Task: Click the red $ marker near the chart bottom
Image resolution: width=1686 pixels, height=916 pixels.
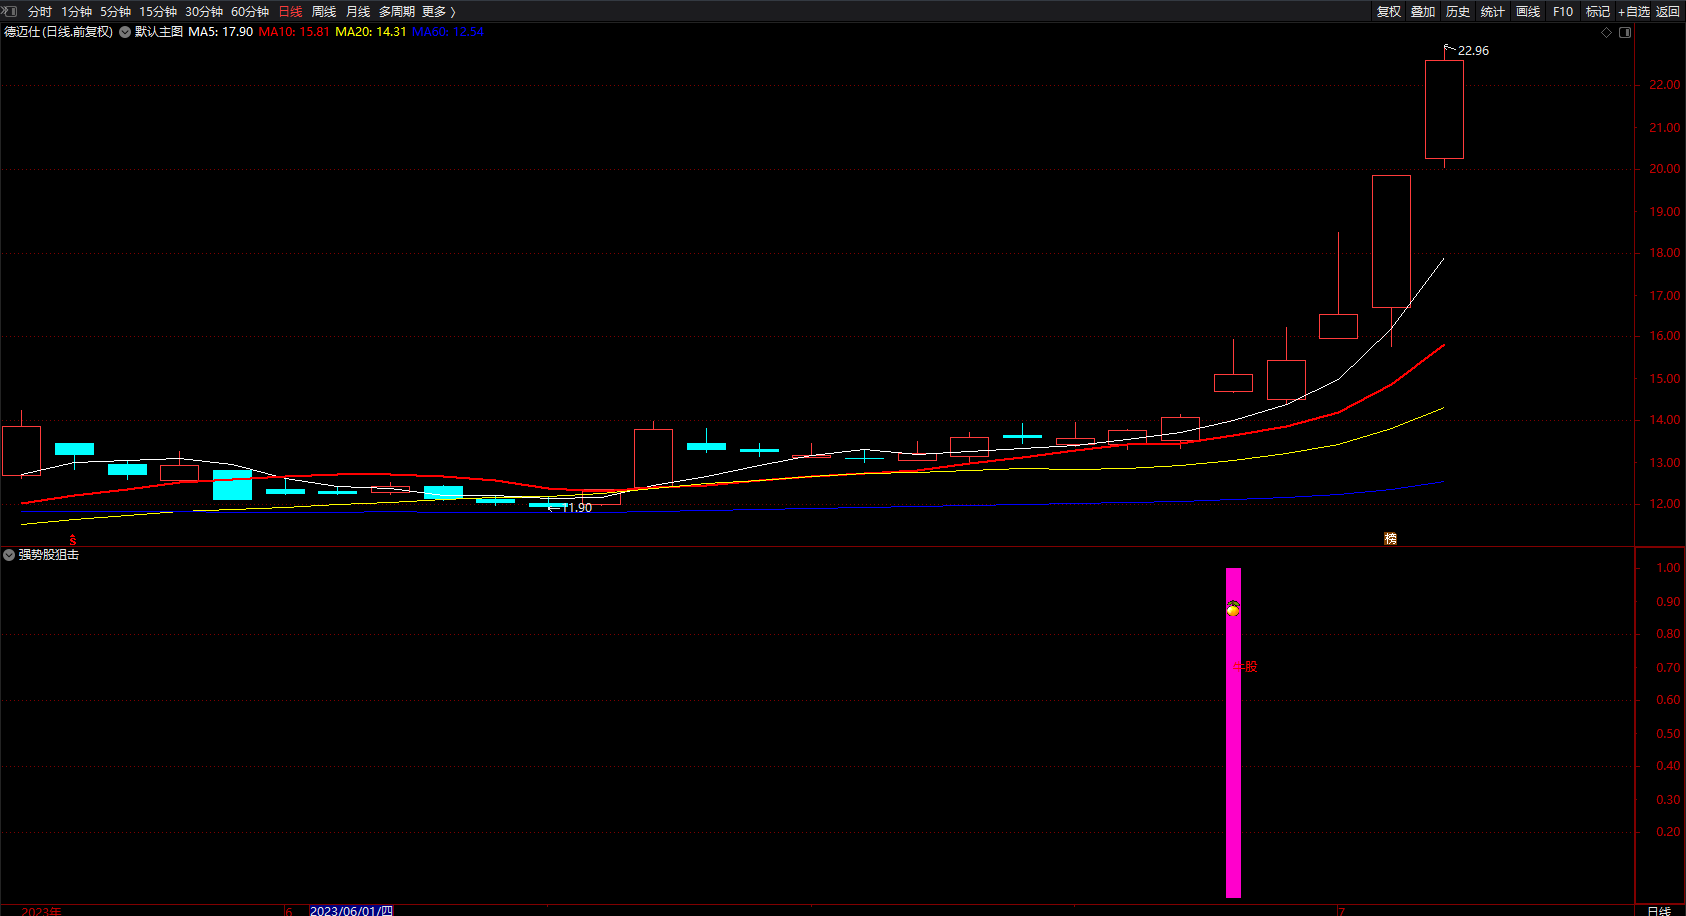Action: (72, 540)
